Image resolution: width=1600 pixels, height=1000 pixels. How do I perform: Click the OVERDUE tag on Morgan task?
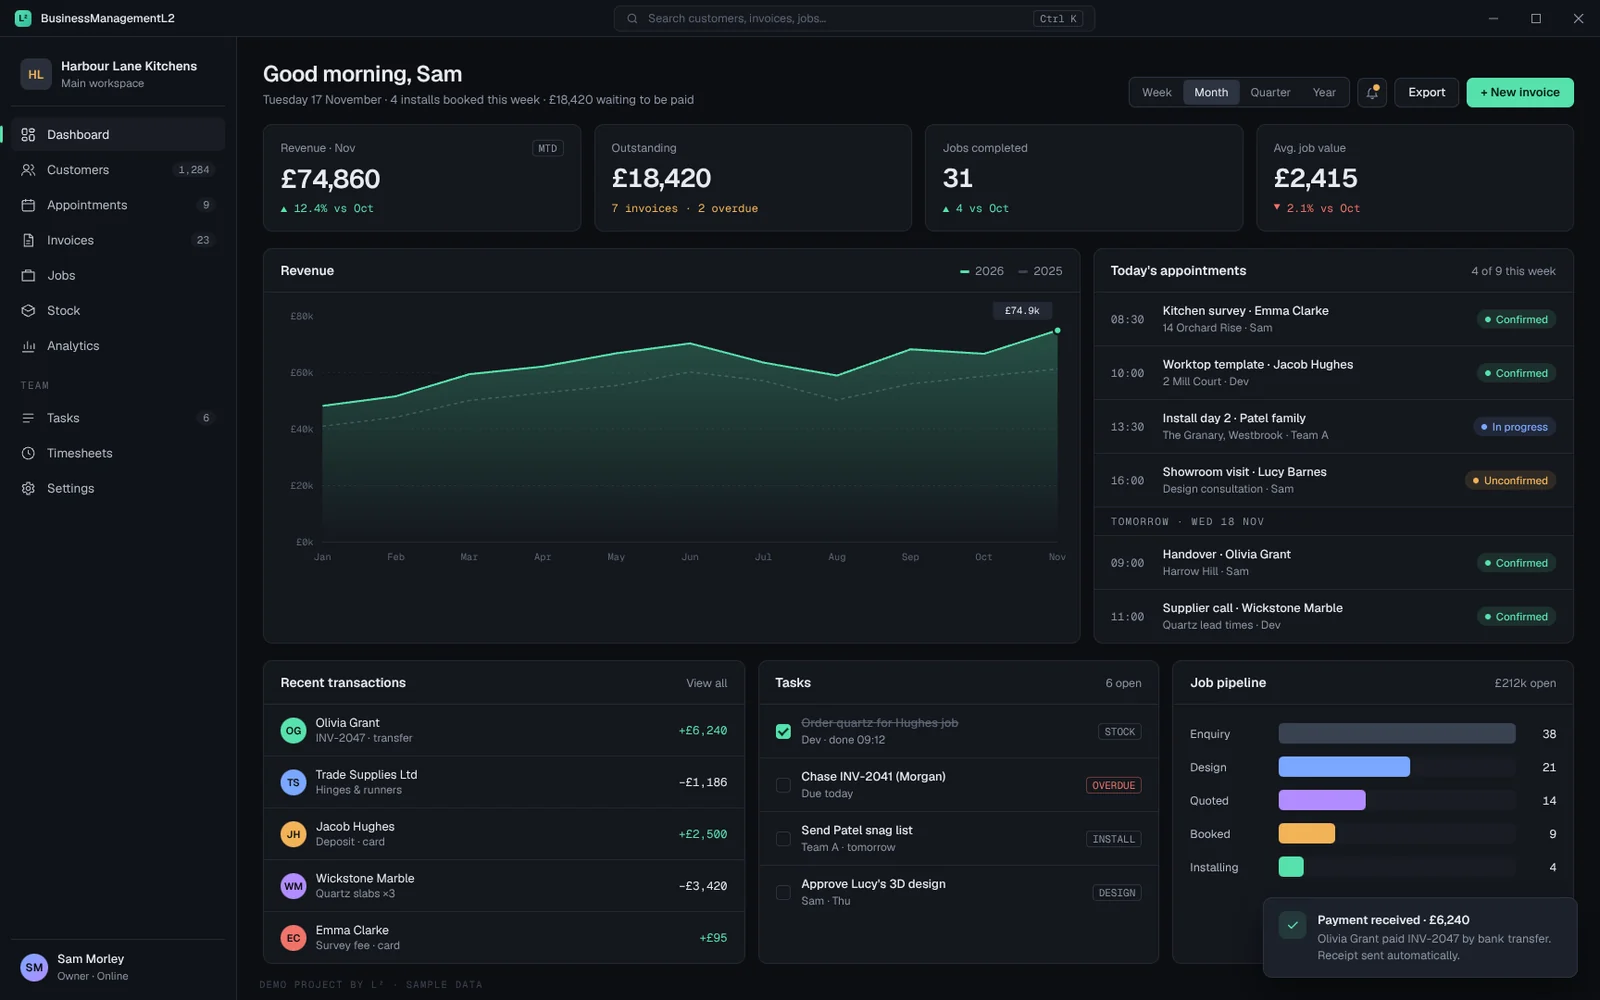click(1113, 785)
